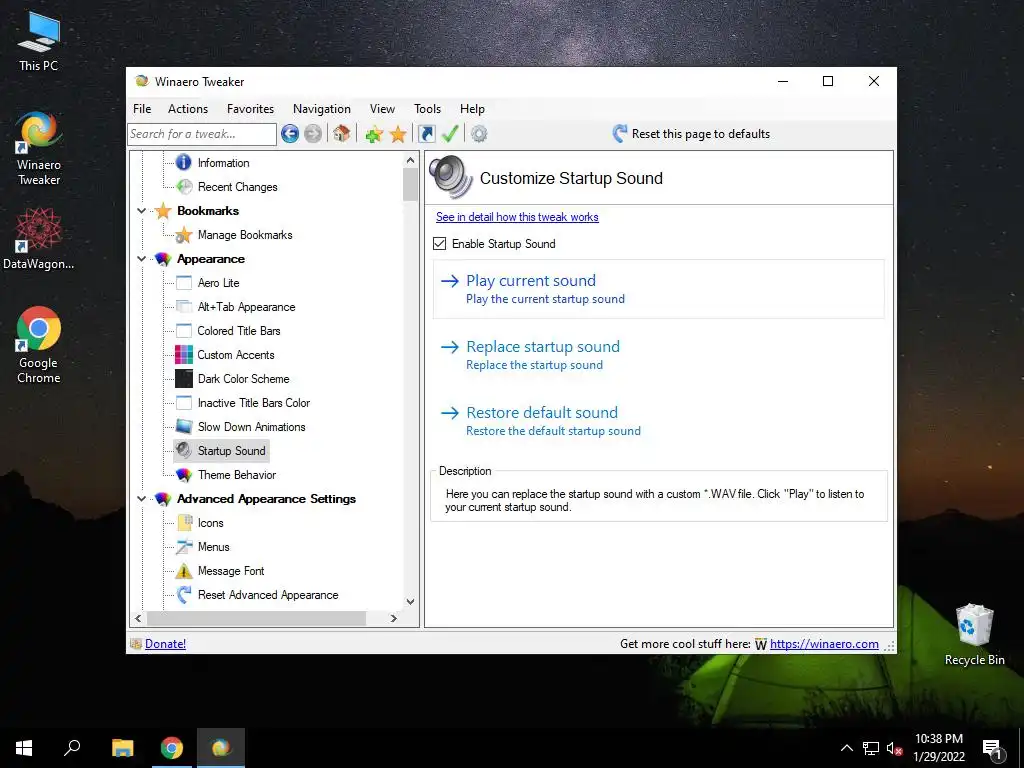Click the tree vertical scrollbar up arrow
Viewport: 1024px width, 768px height.
(410, 160)
